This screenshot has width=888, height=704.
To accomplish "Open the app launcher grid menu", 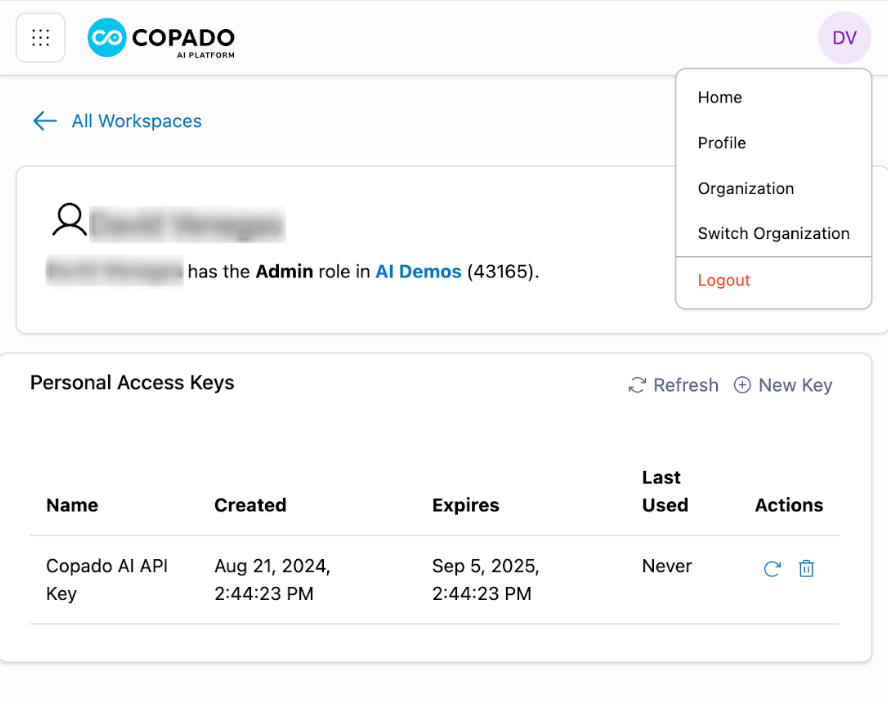I will coord(41,38).
